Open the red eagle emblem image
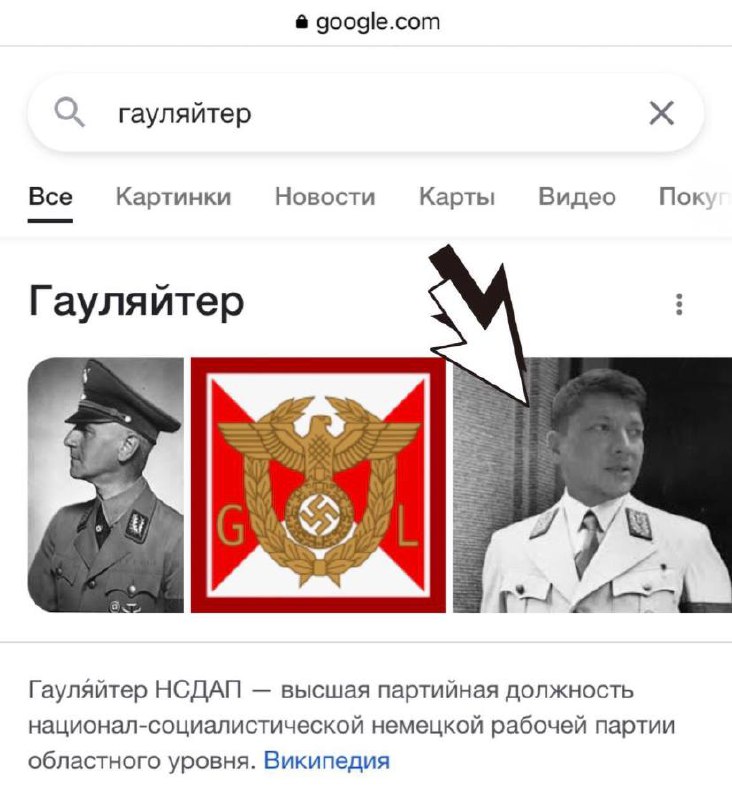This screenshot has width=732, height=800. pyautogui.click(x=318, y=485)
